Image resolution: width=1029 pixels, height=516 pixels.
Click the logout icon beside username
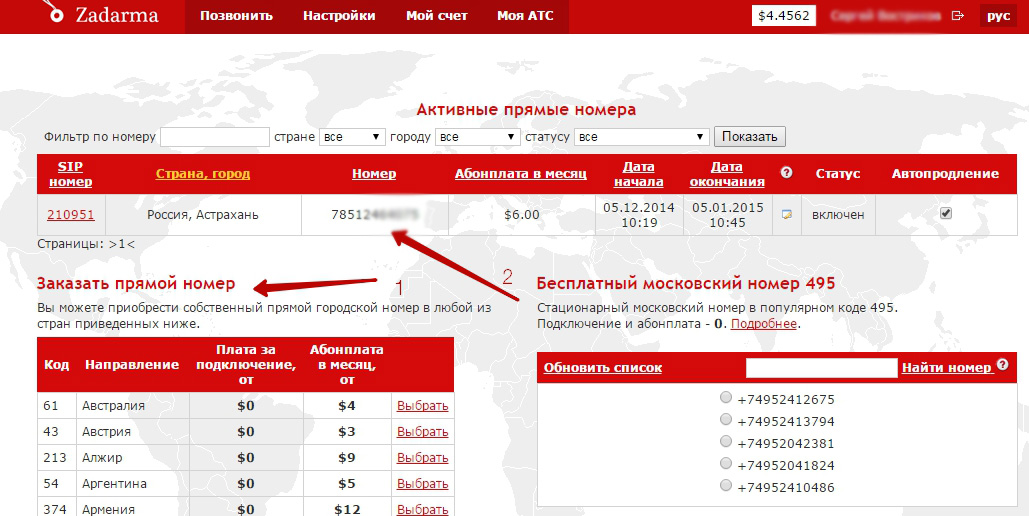(x=958, y=16)
